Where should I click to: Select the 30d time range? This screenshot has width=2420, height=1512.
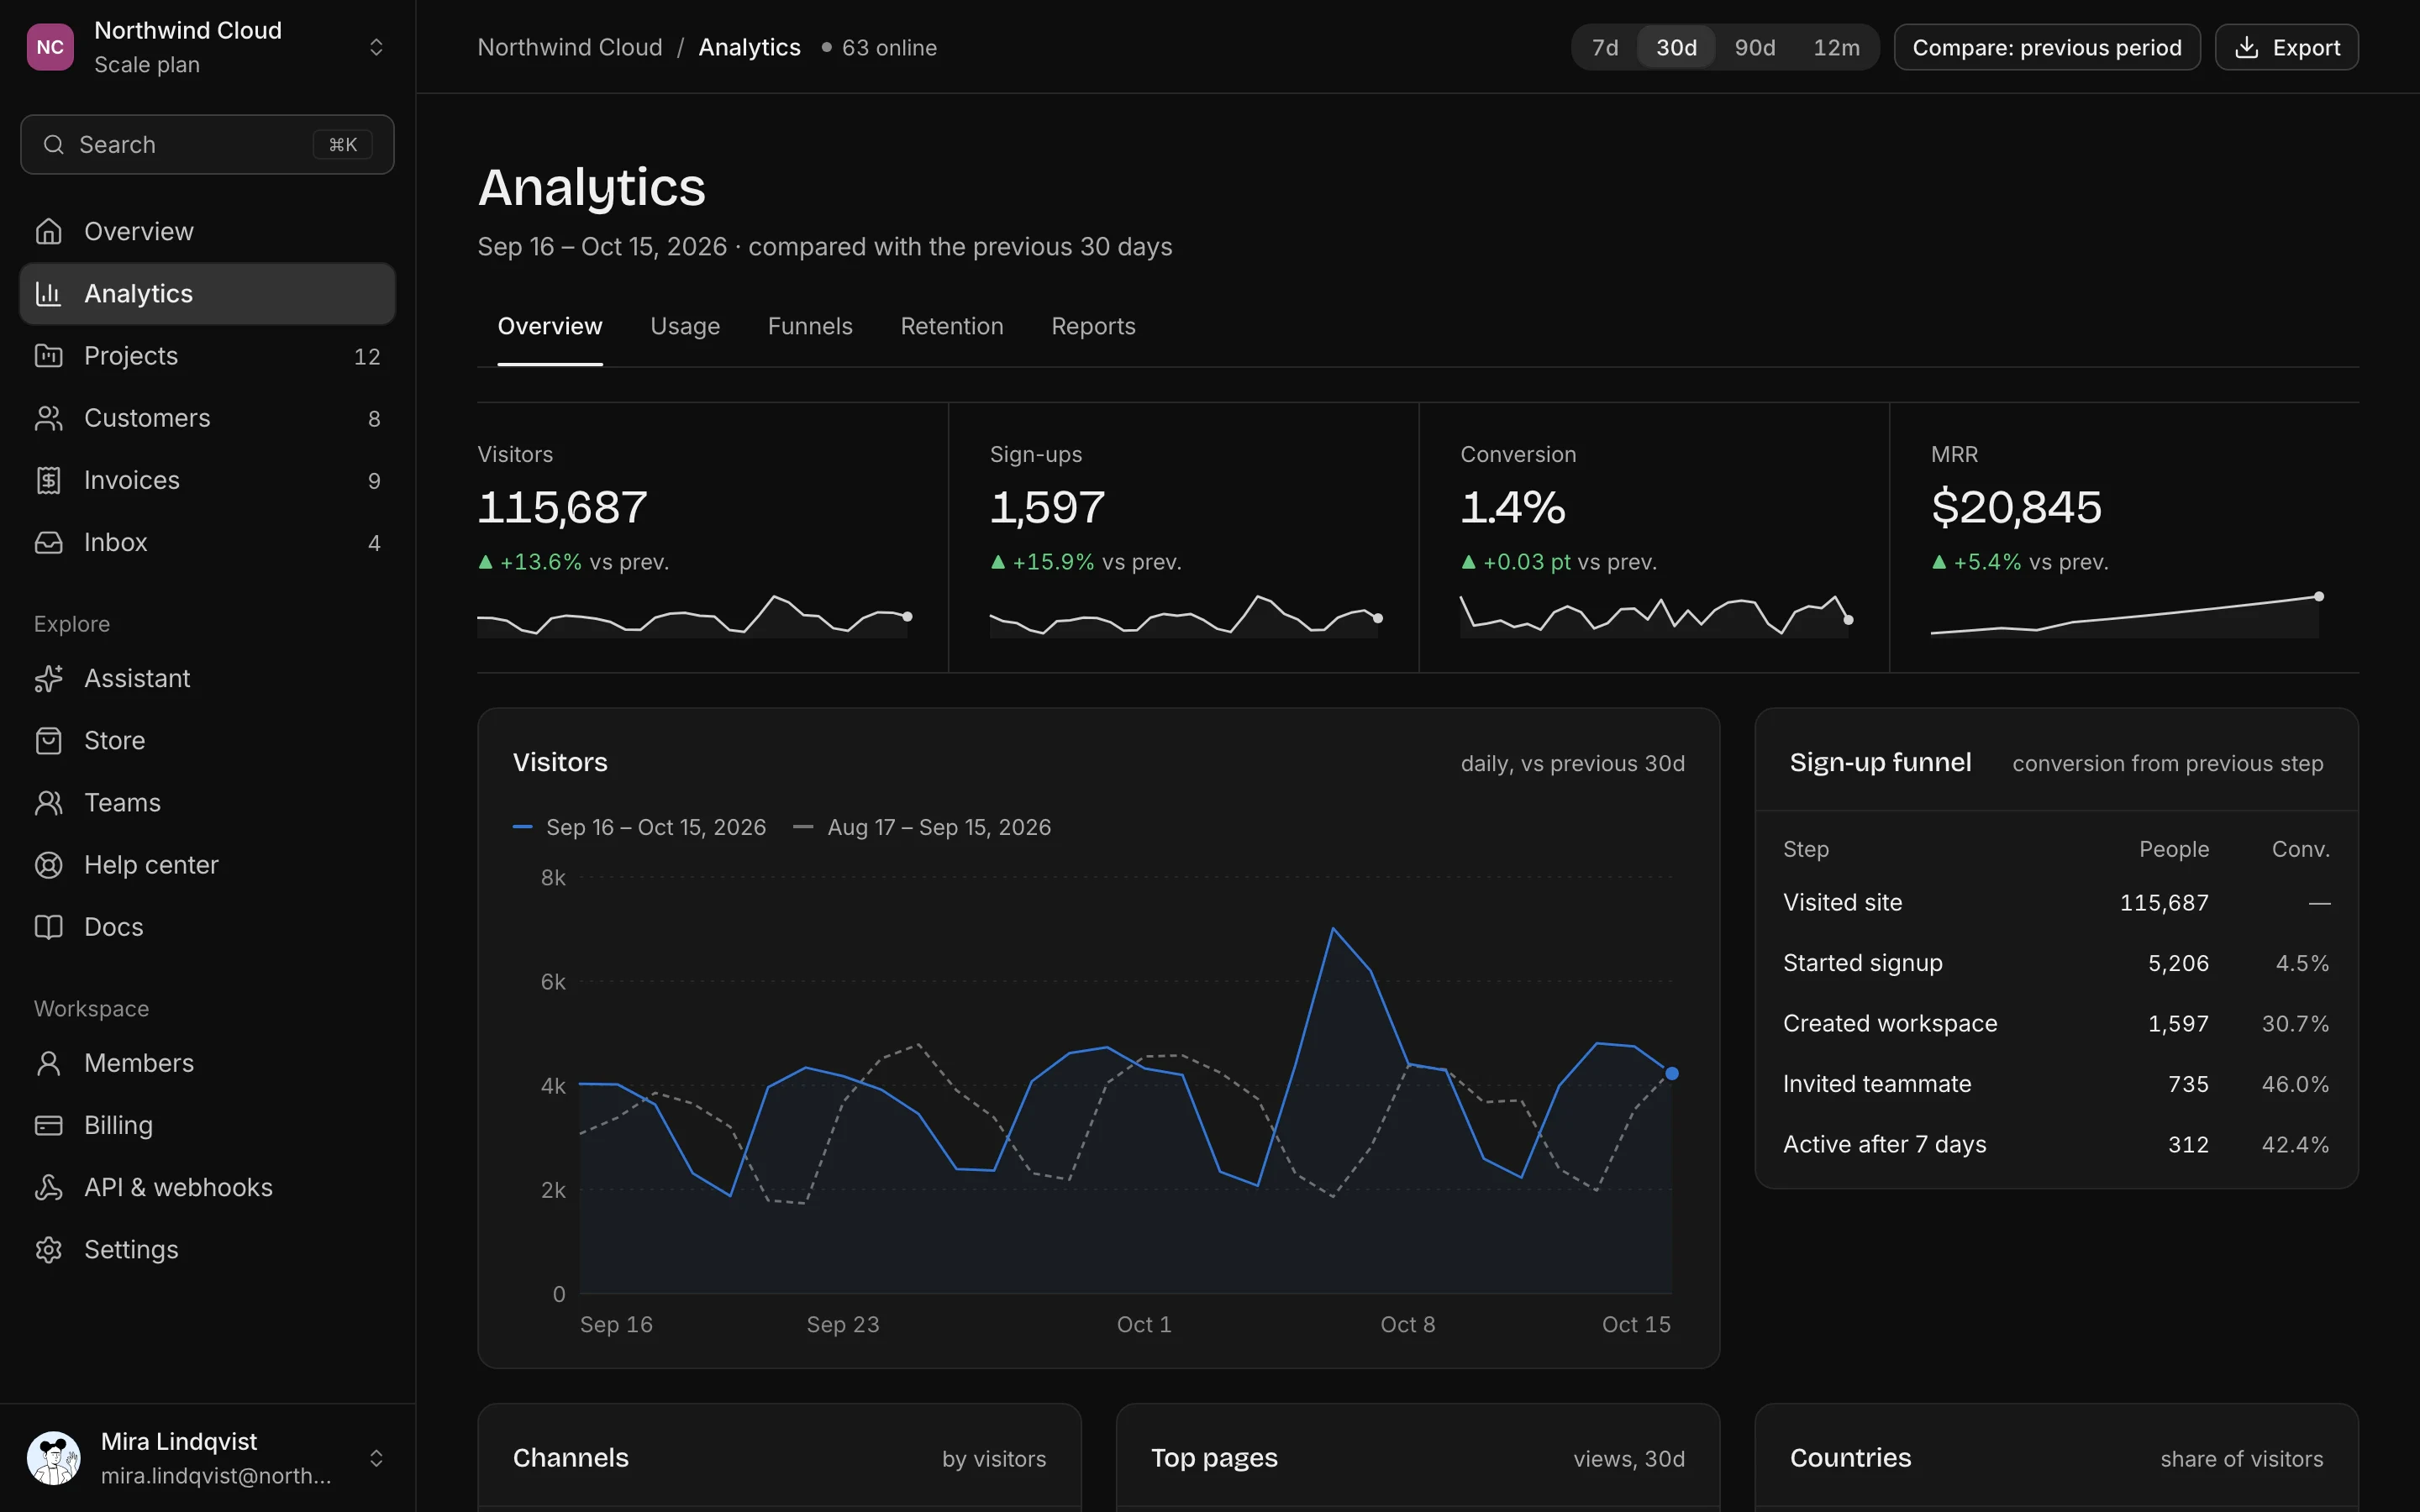point(1676,47)
